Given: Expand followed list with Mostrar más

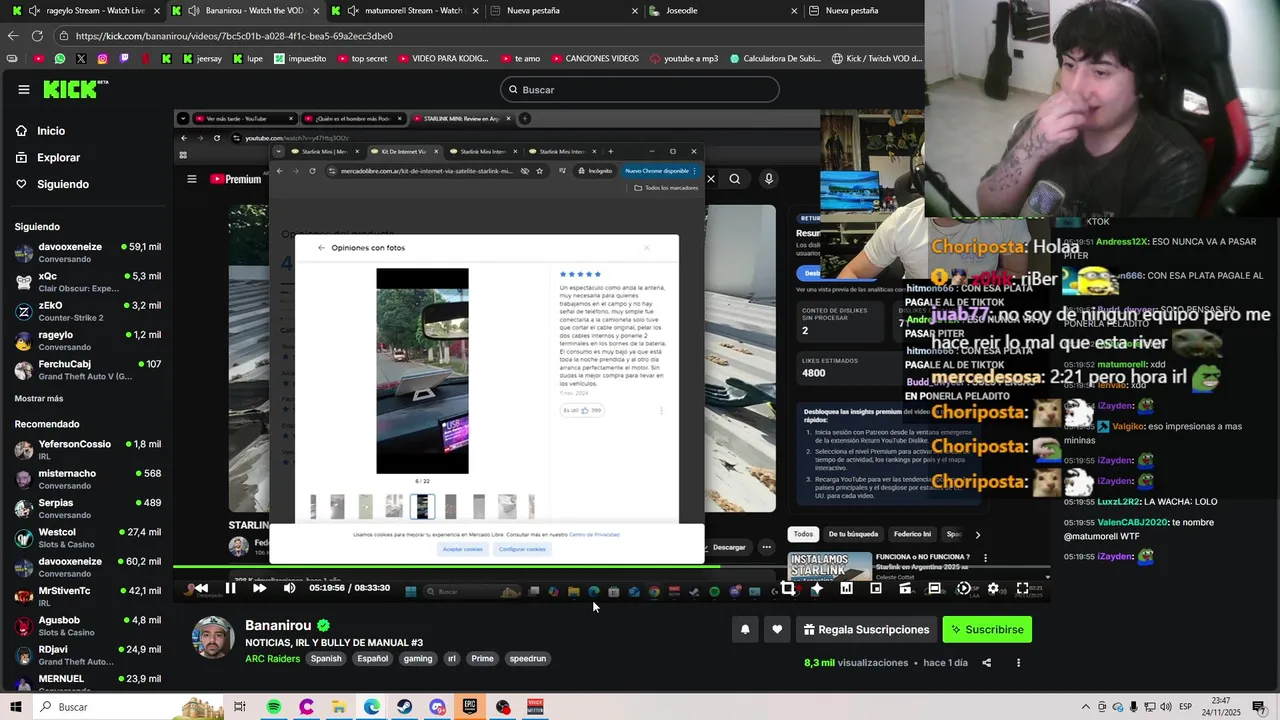Looking at the screenshot, I should click(39, 398).
